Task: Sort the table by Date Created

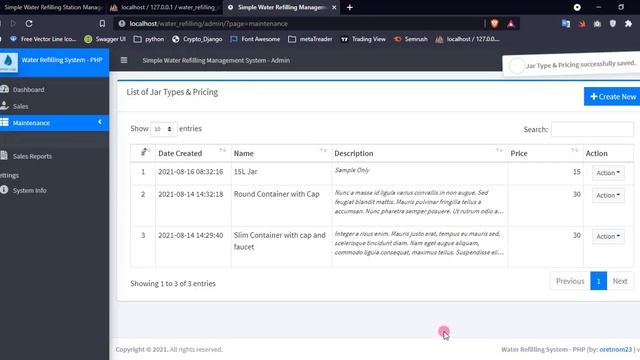Action: (x=193, y=153)
